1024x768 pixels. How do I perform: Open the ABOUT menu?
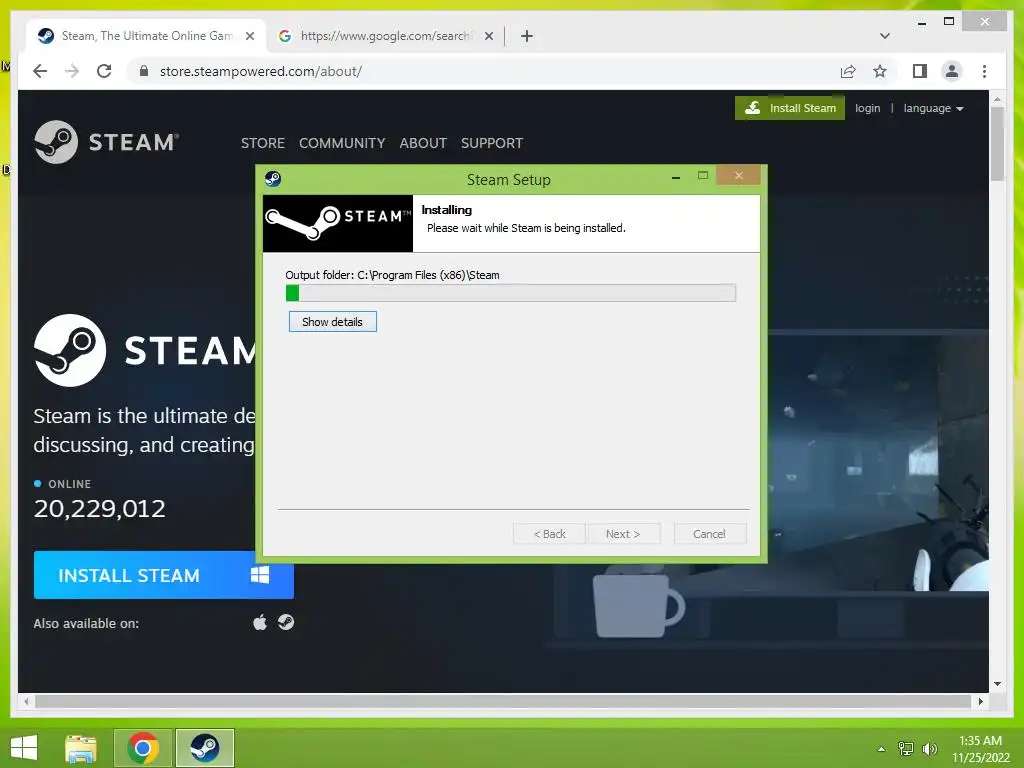pos(423,143)
